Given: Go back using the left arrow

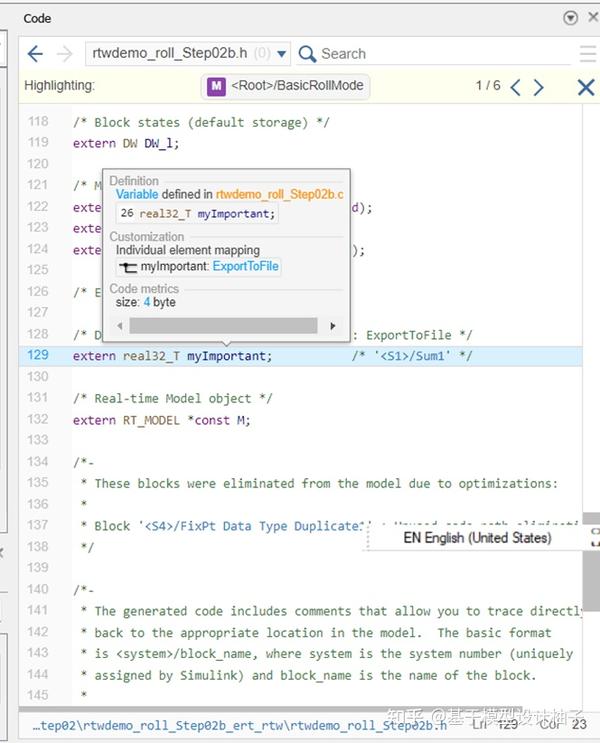Looking at the screenshot, I should (35, 54).
